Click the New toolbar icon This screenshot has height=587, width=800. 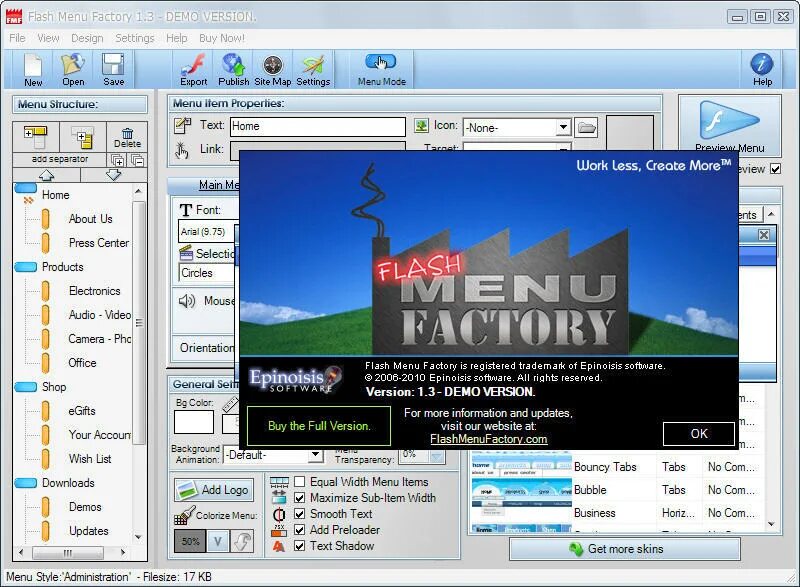pyautogui.click(x=33, y=70)
